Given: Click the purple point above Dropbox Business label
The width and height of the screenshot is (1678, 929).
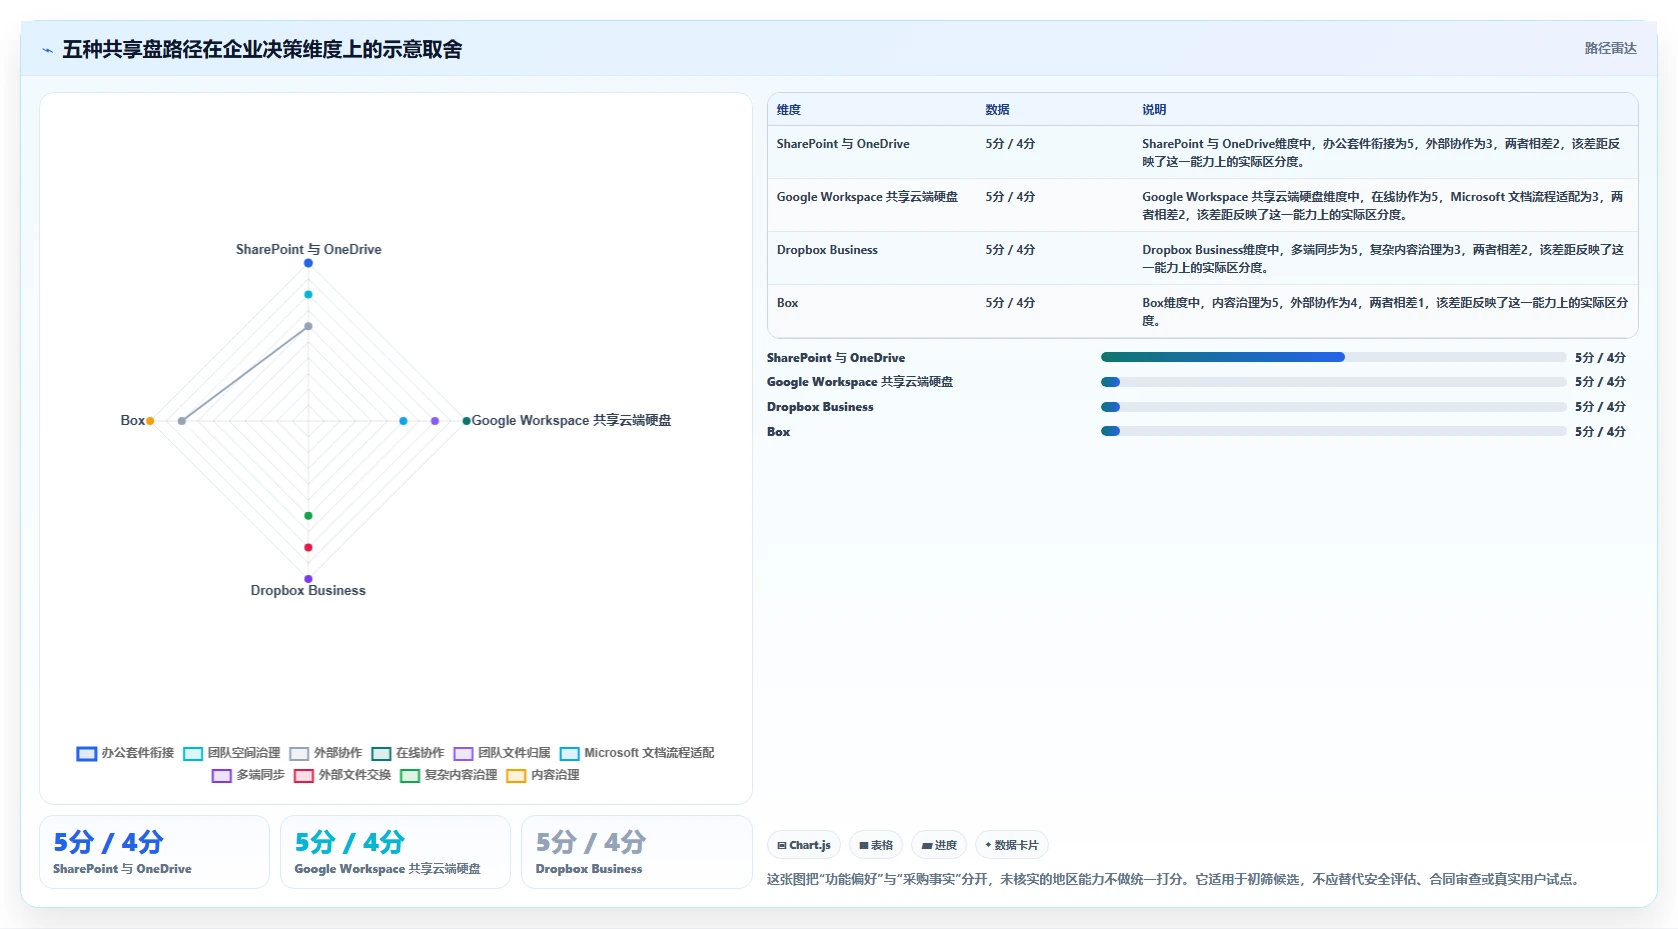Looking at the screenshot, I should coord(308,579).
